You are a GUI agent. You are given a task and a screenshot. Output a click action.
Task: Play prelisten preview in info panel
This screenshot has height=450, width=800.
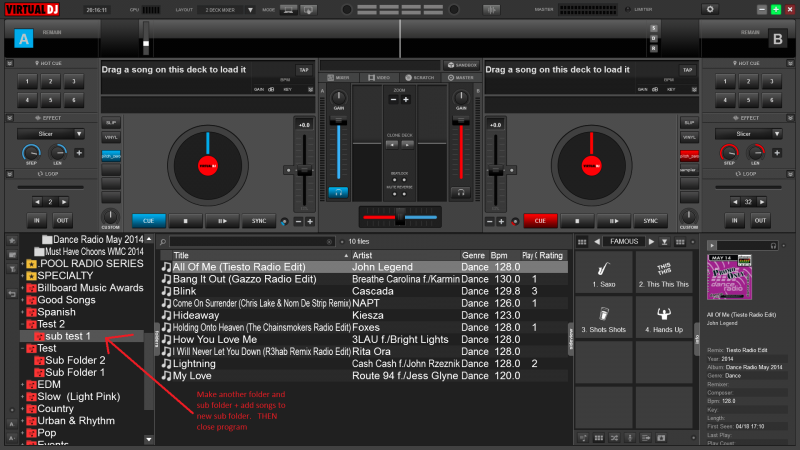coord(712,245)
